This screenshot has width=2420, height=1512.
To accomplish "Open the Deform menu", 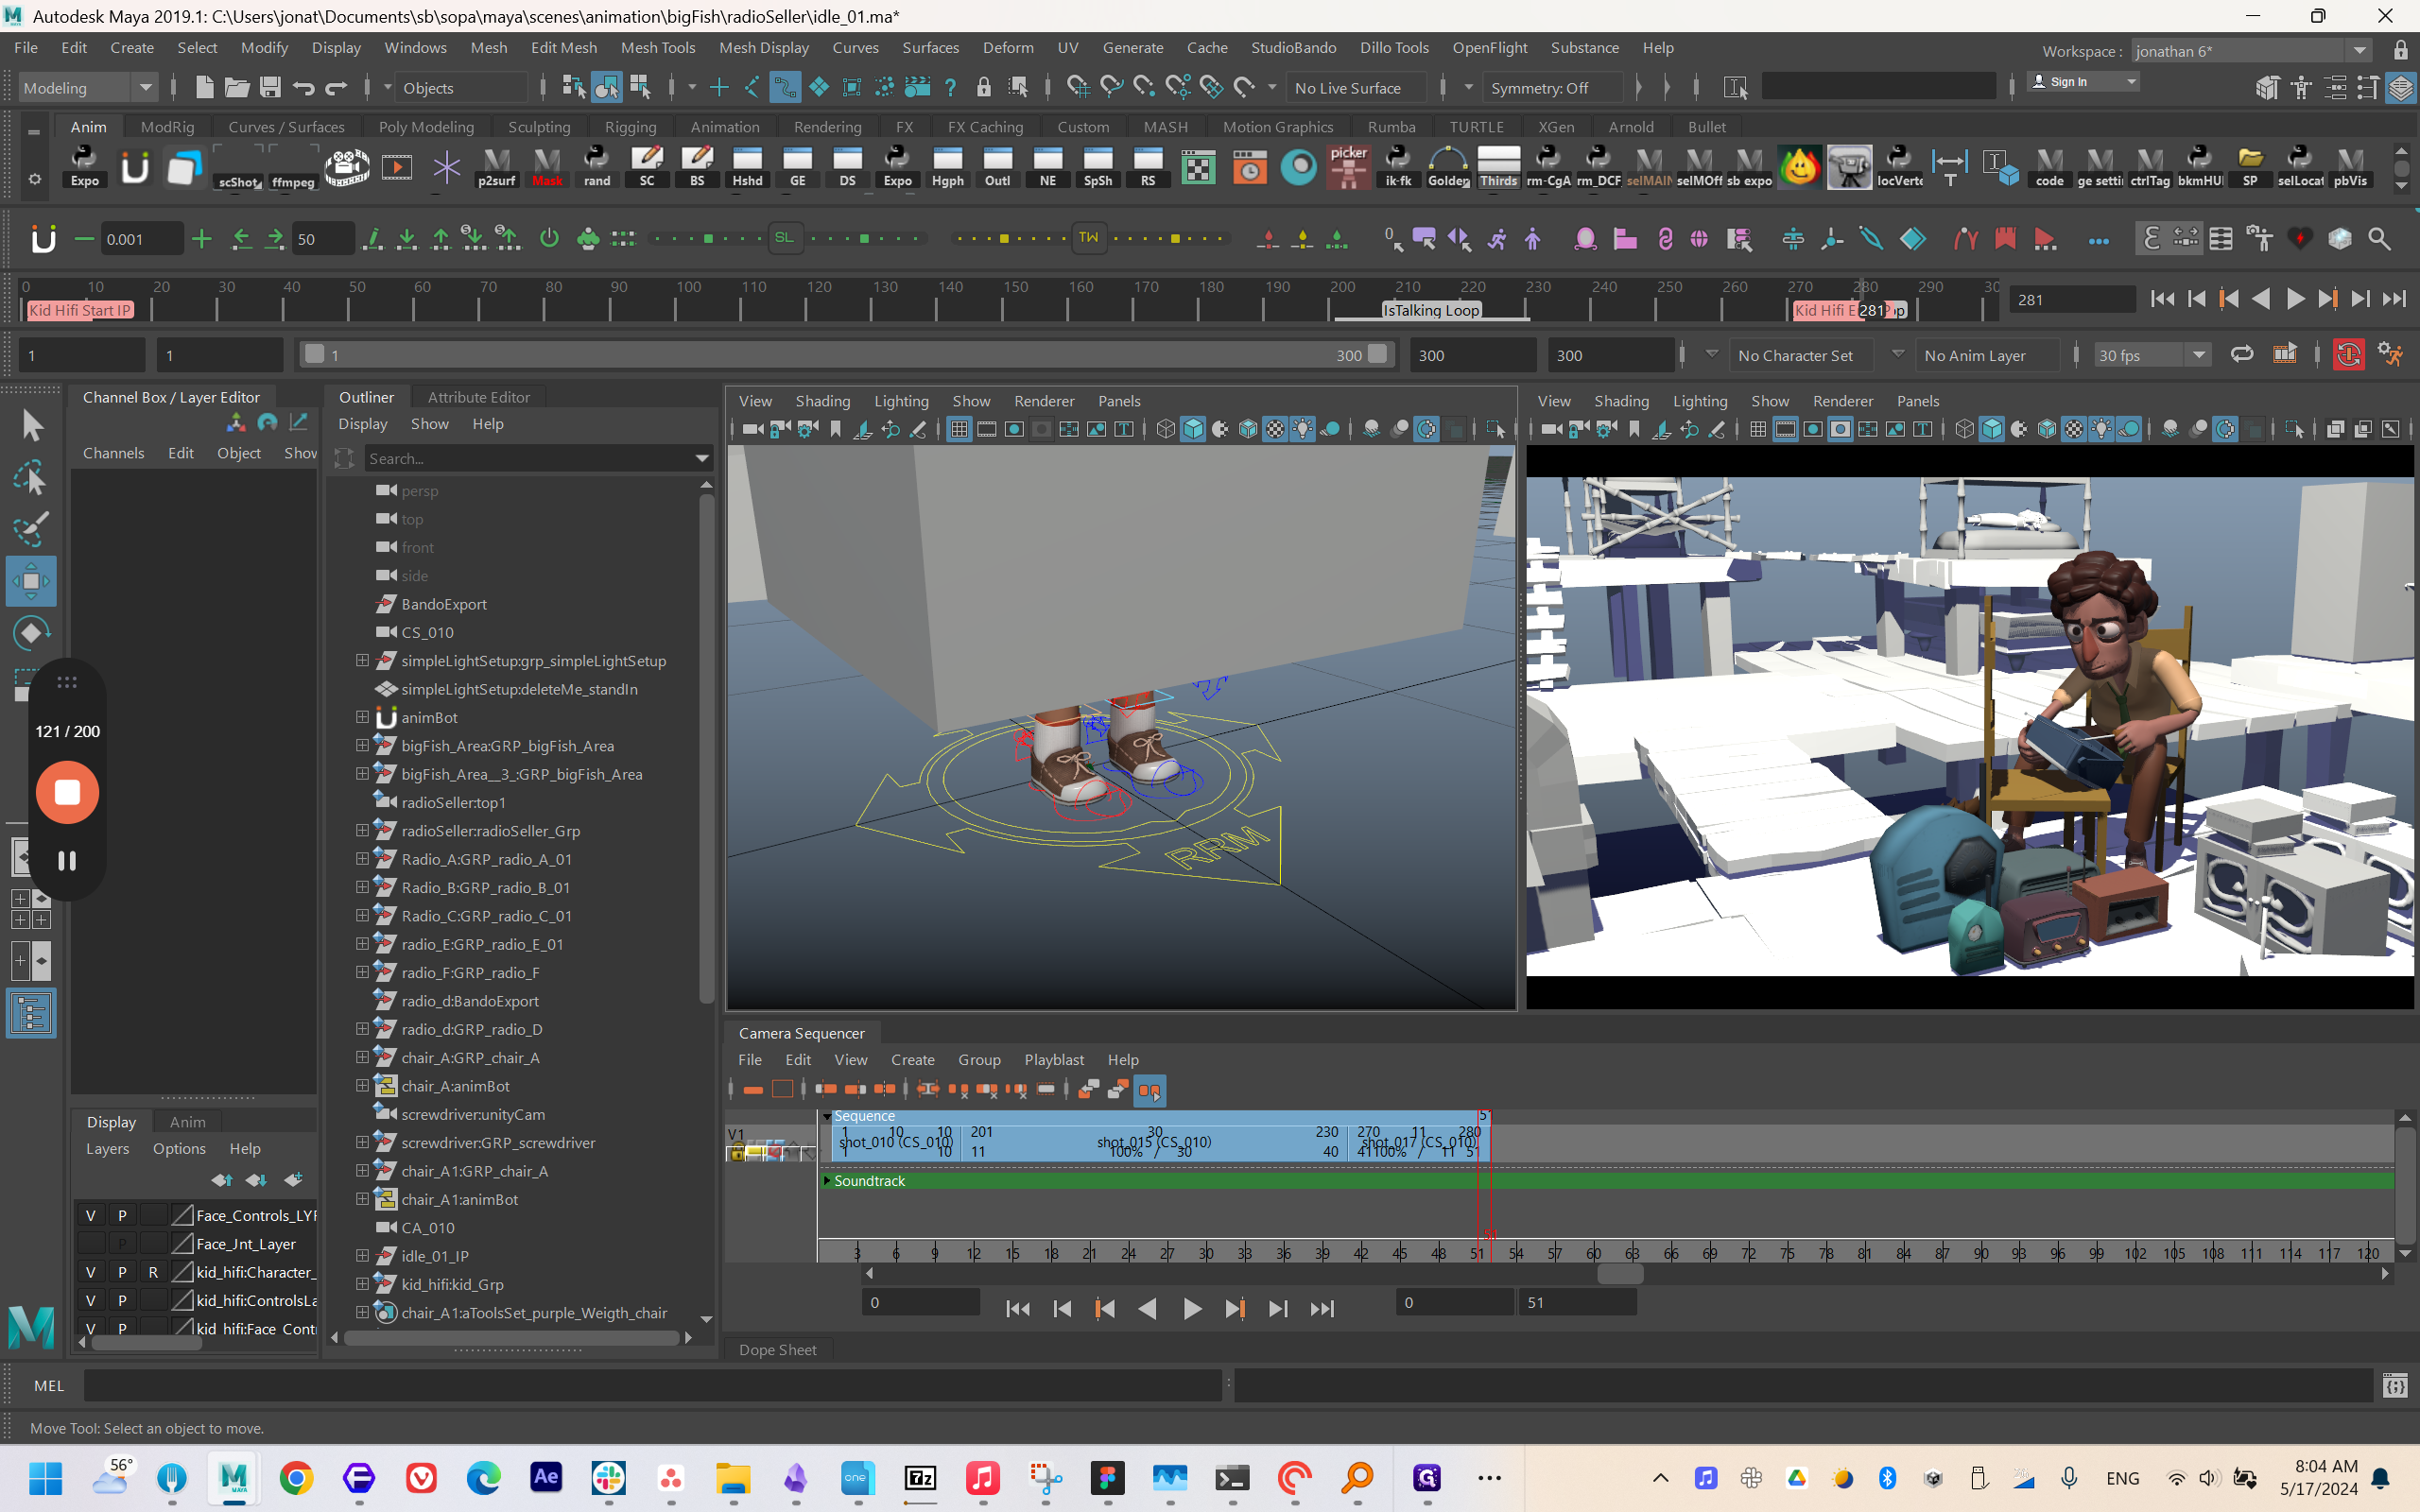I will point(1007,48).
